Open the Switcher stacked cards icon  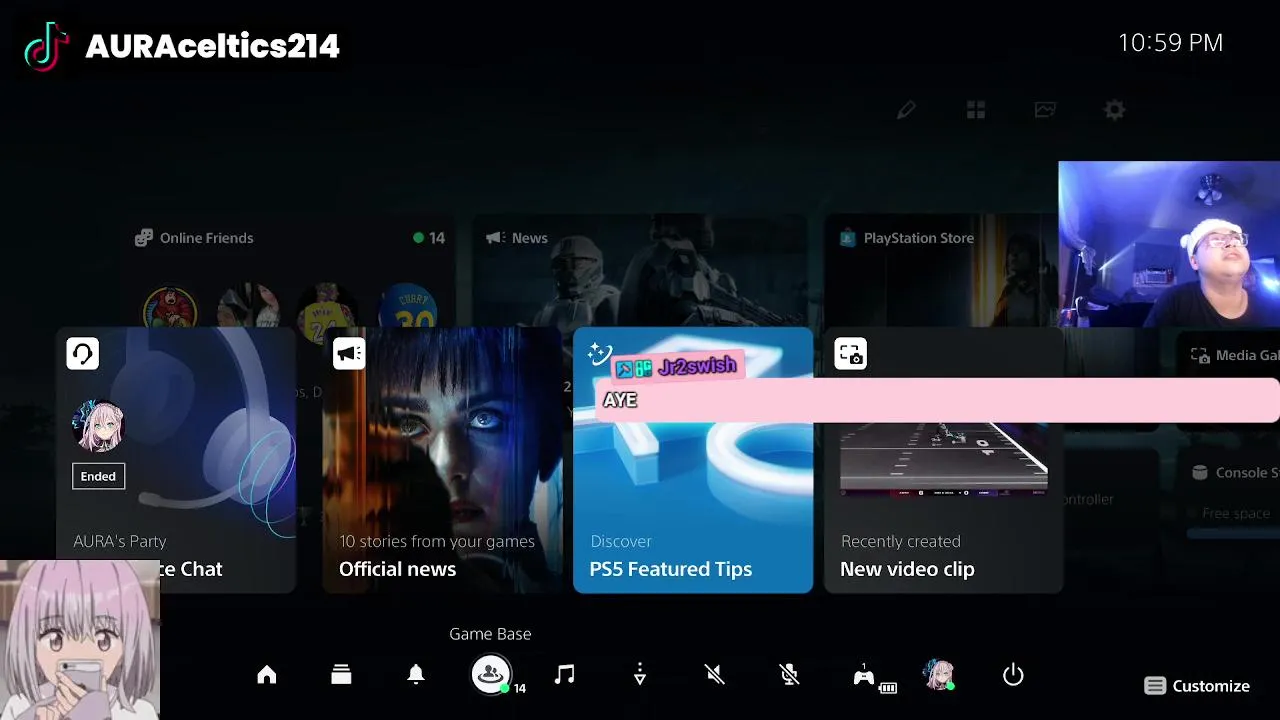341,675
